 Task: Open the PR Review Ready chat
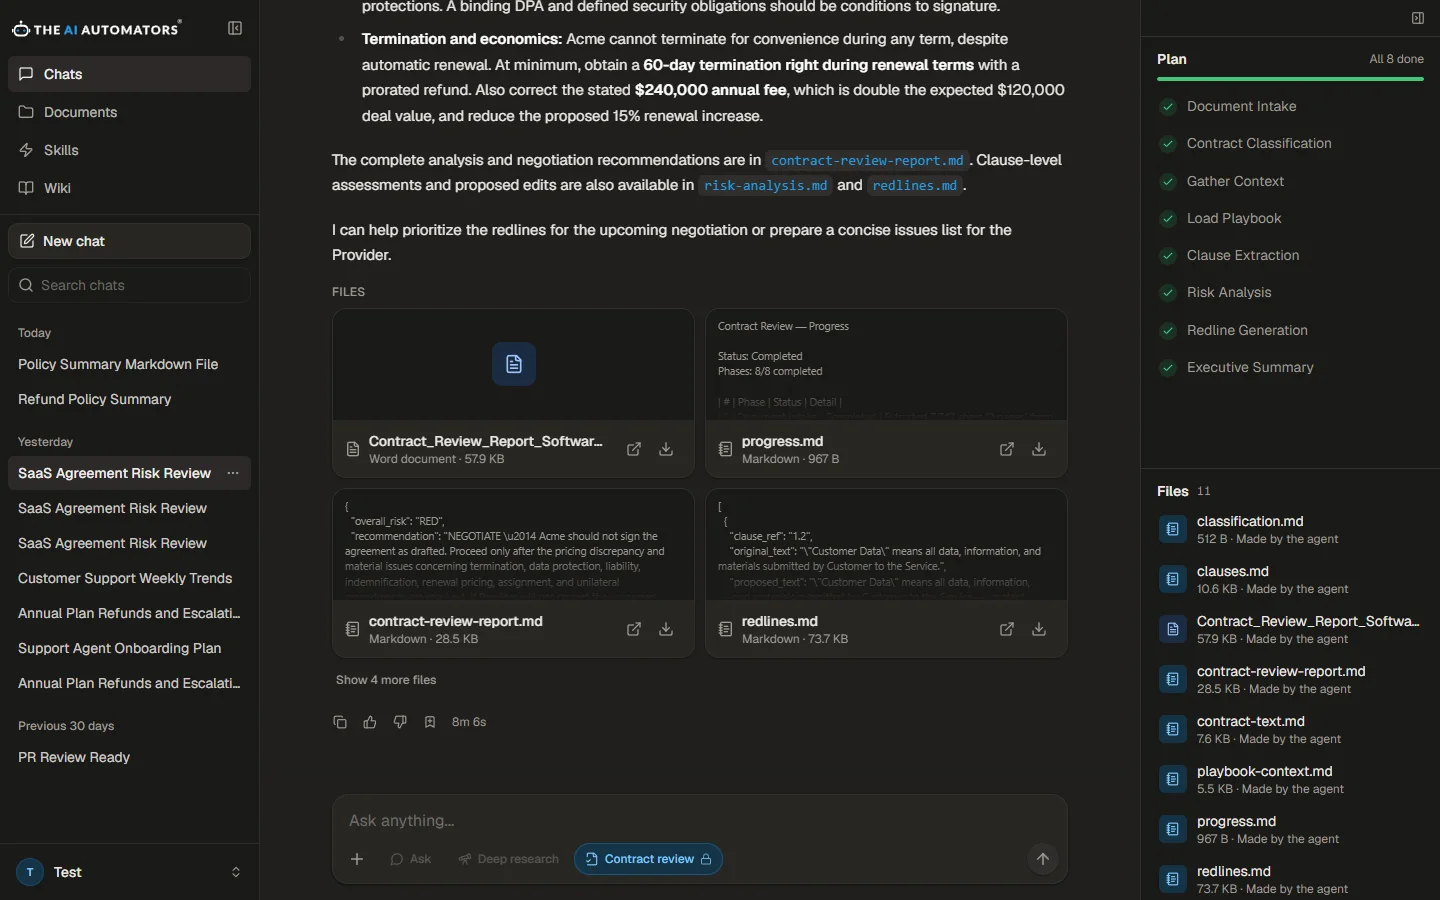pos(130,757)
